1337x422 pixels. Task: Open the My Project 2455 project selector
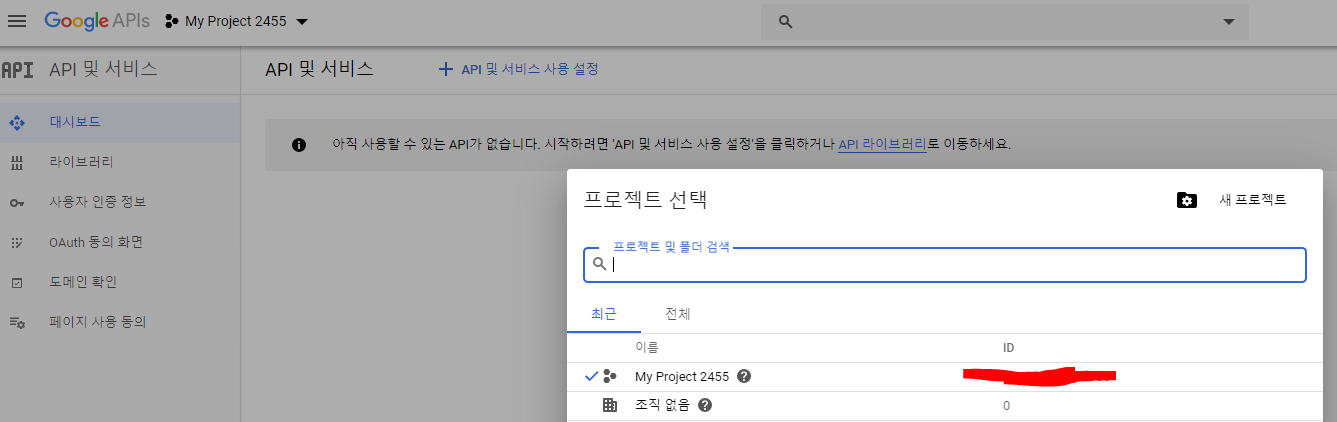(x=236, y=21)
